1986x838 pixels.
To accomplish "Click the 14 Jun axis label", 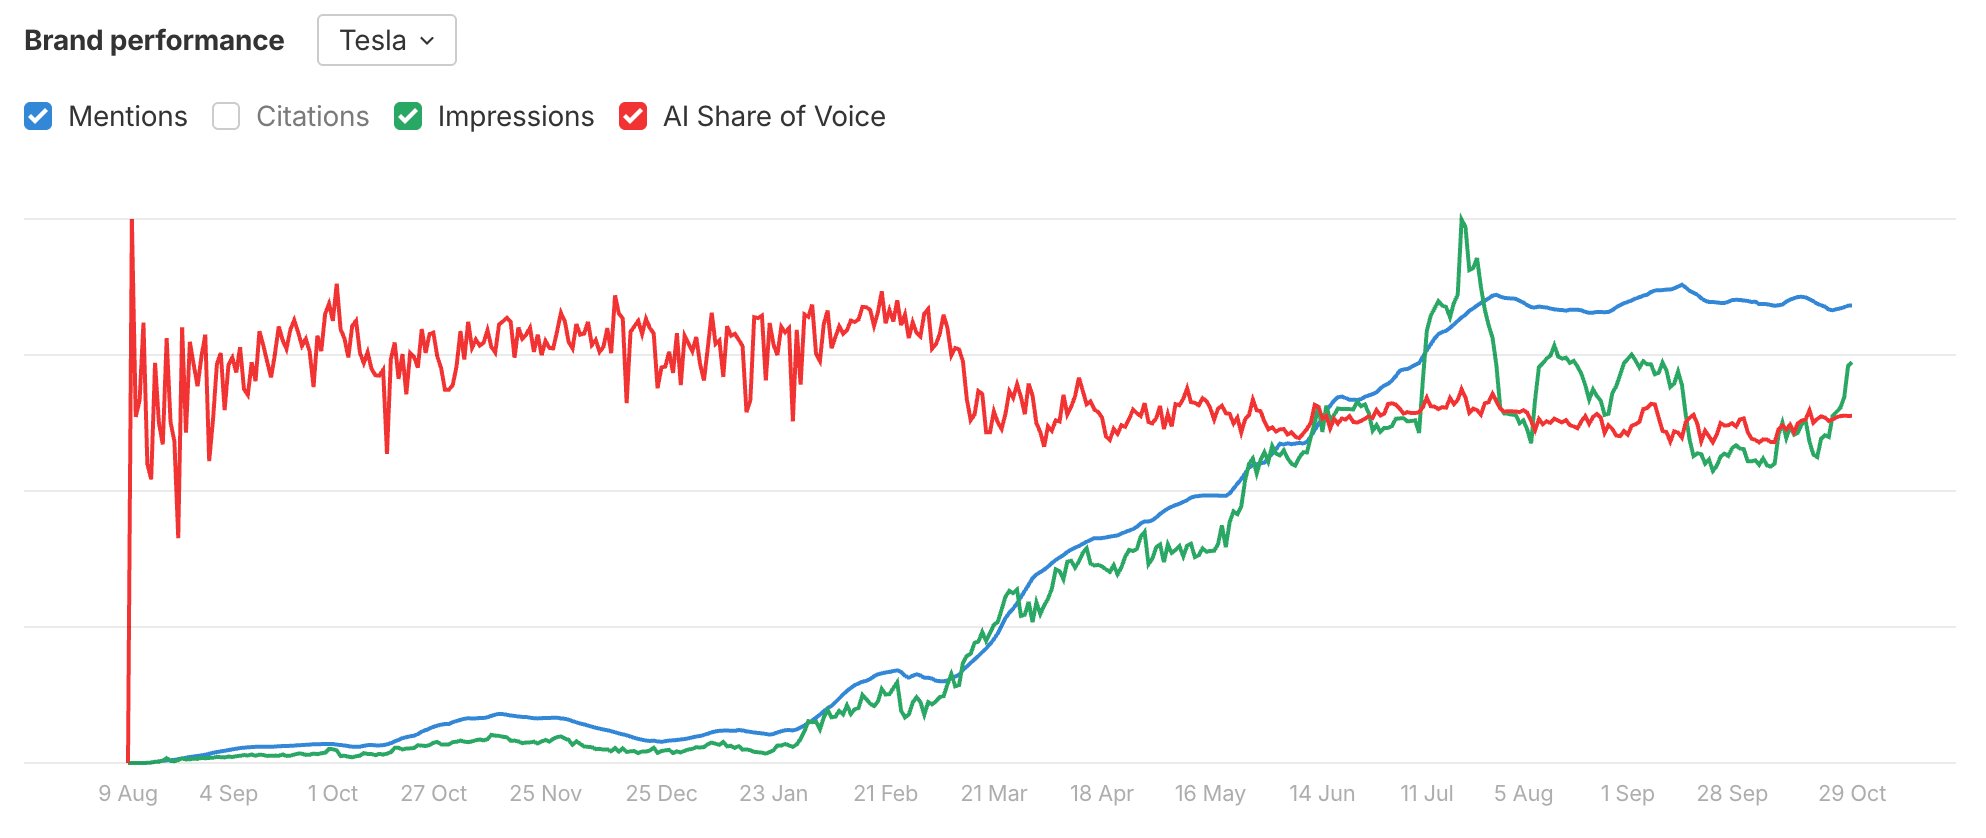I will tap(1321, 793).
